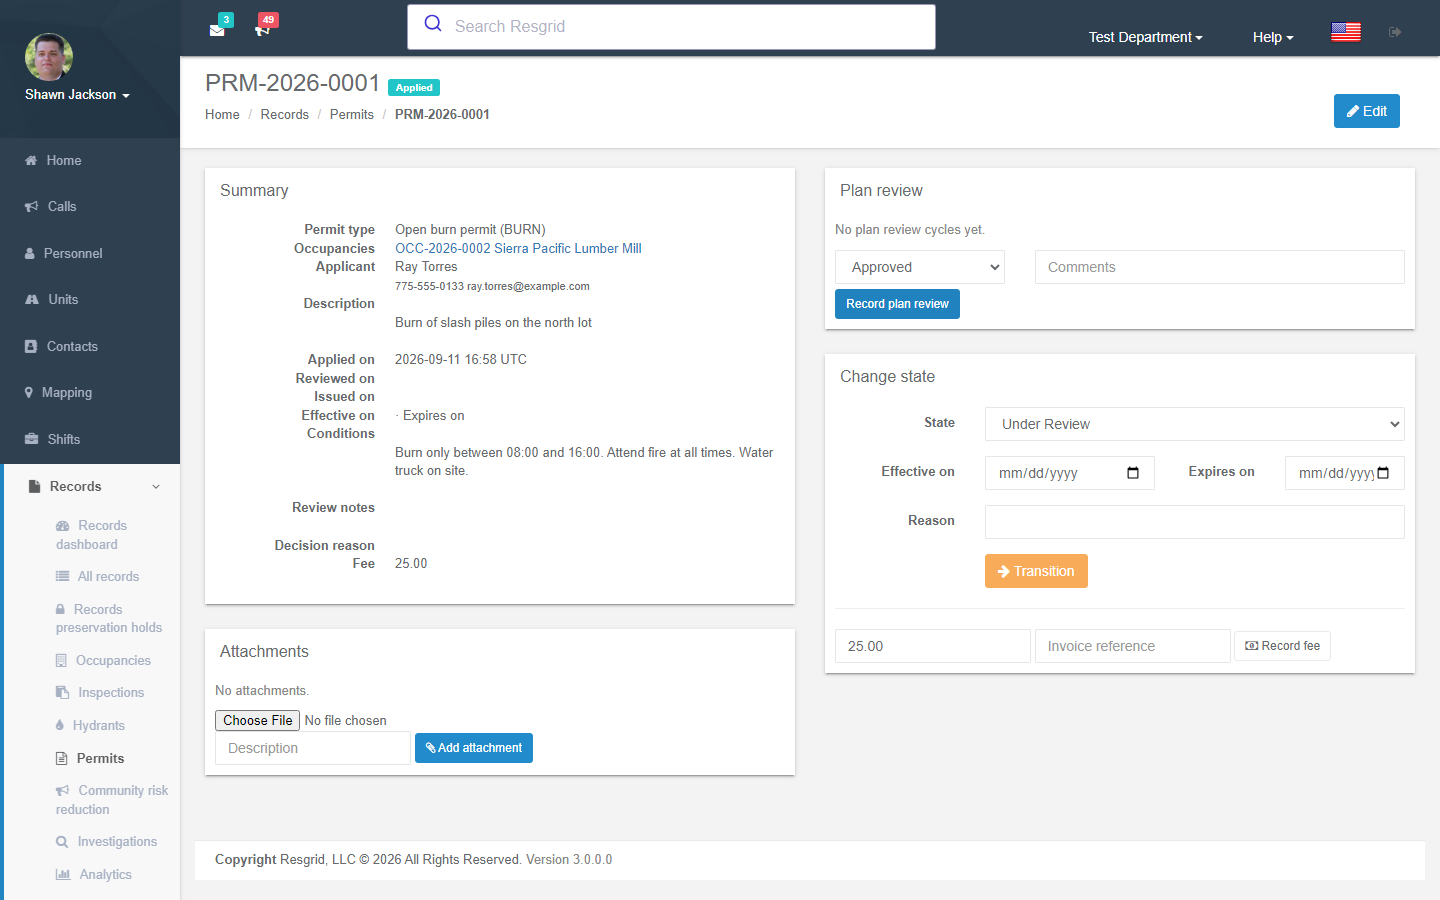Viewport: 1440px width, 900px height.
Task: Click the ray.torres@example.com contact text
Action: 528,286
